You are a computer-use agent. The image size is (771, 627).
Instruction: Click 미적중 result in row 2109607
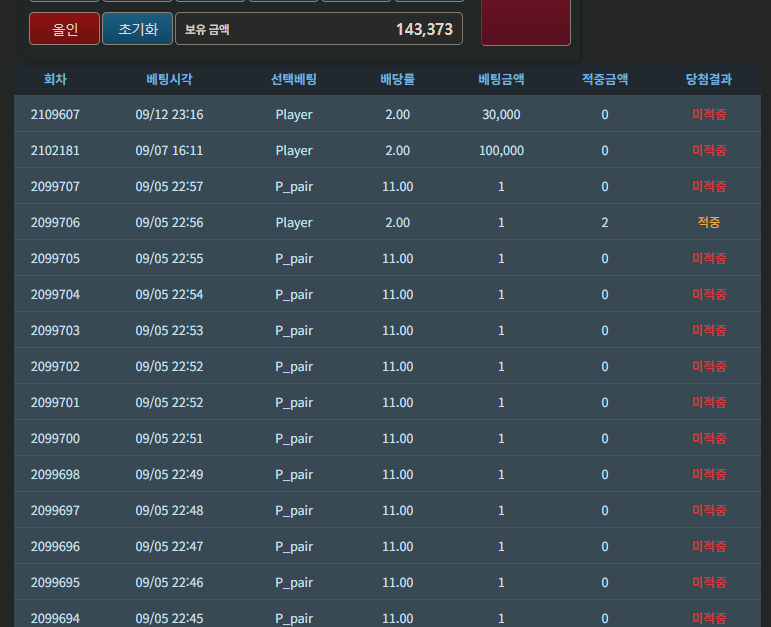click(x=709, y=115)
